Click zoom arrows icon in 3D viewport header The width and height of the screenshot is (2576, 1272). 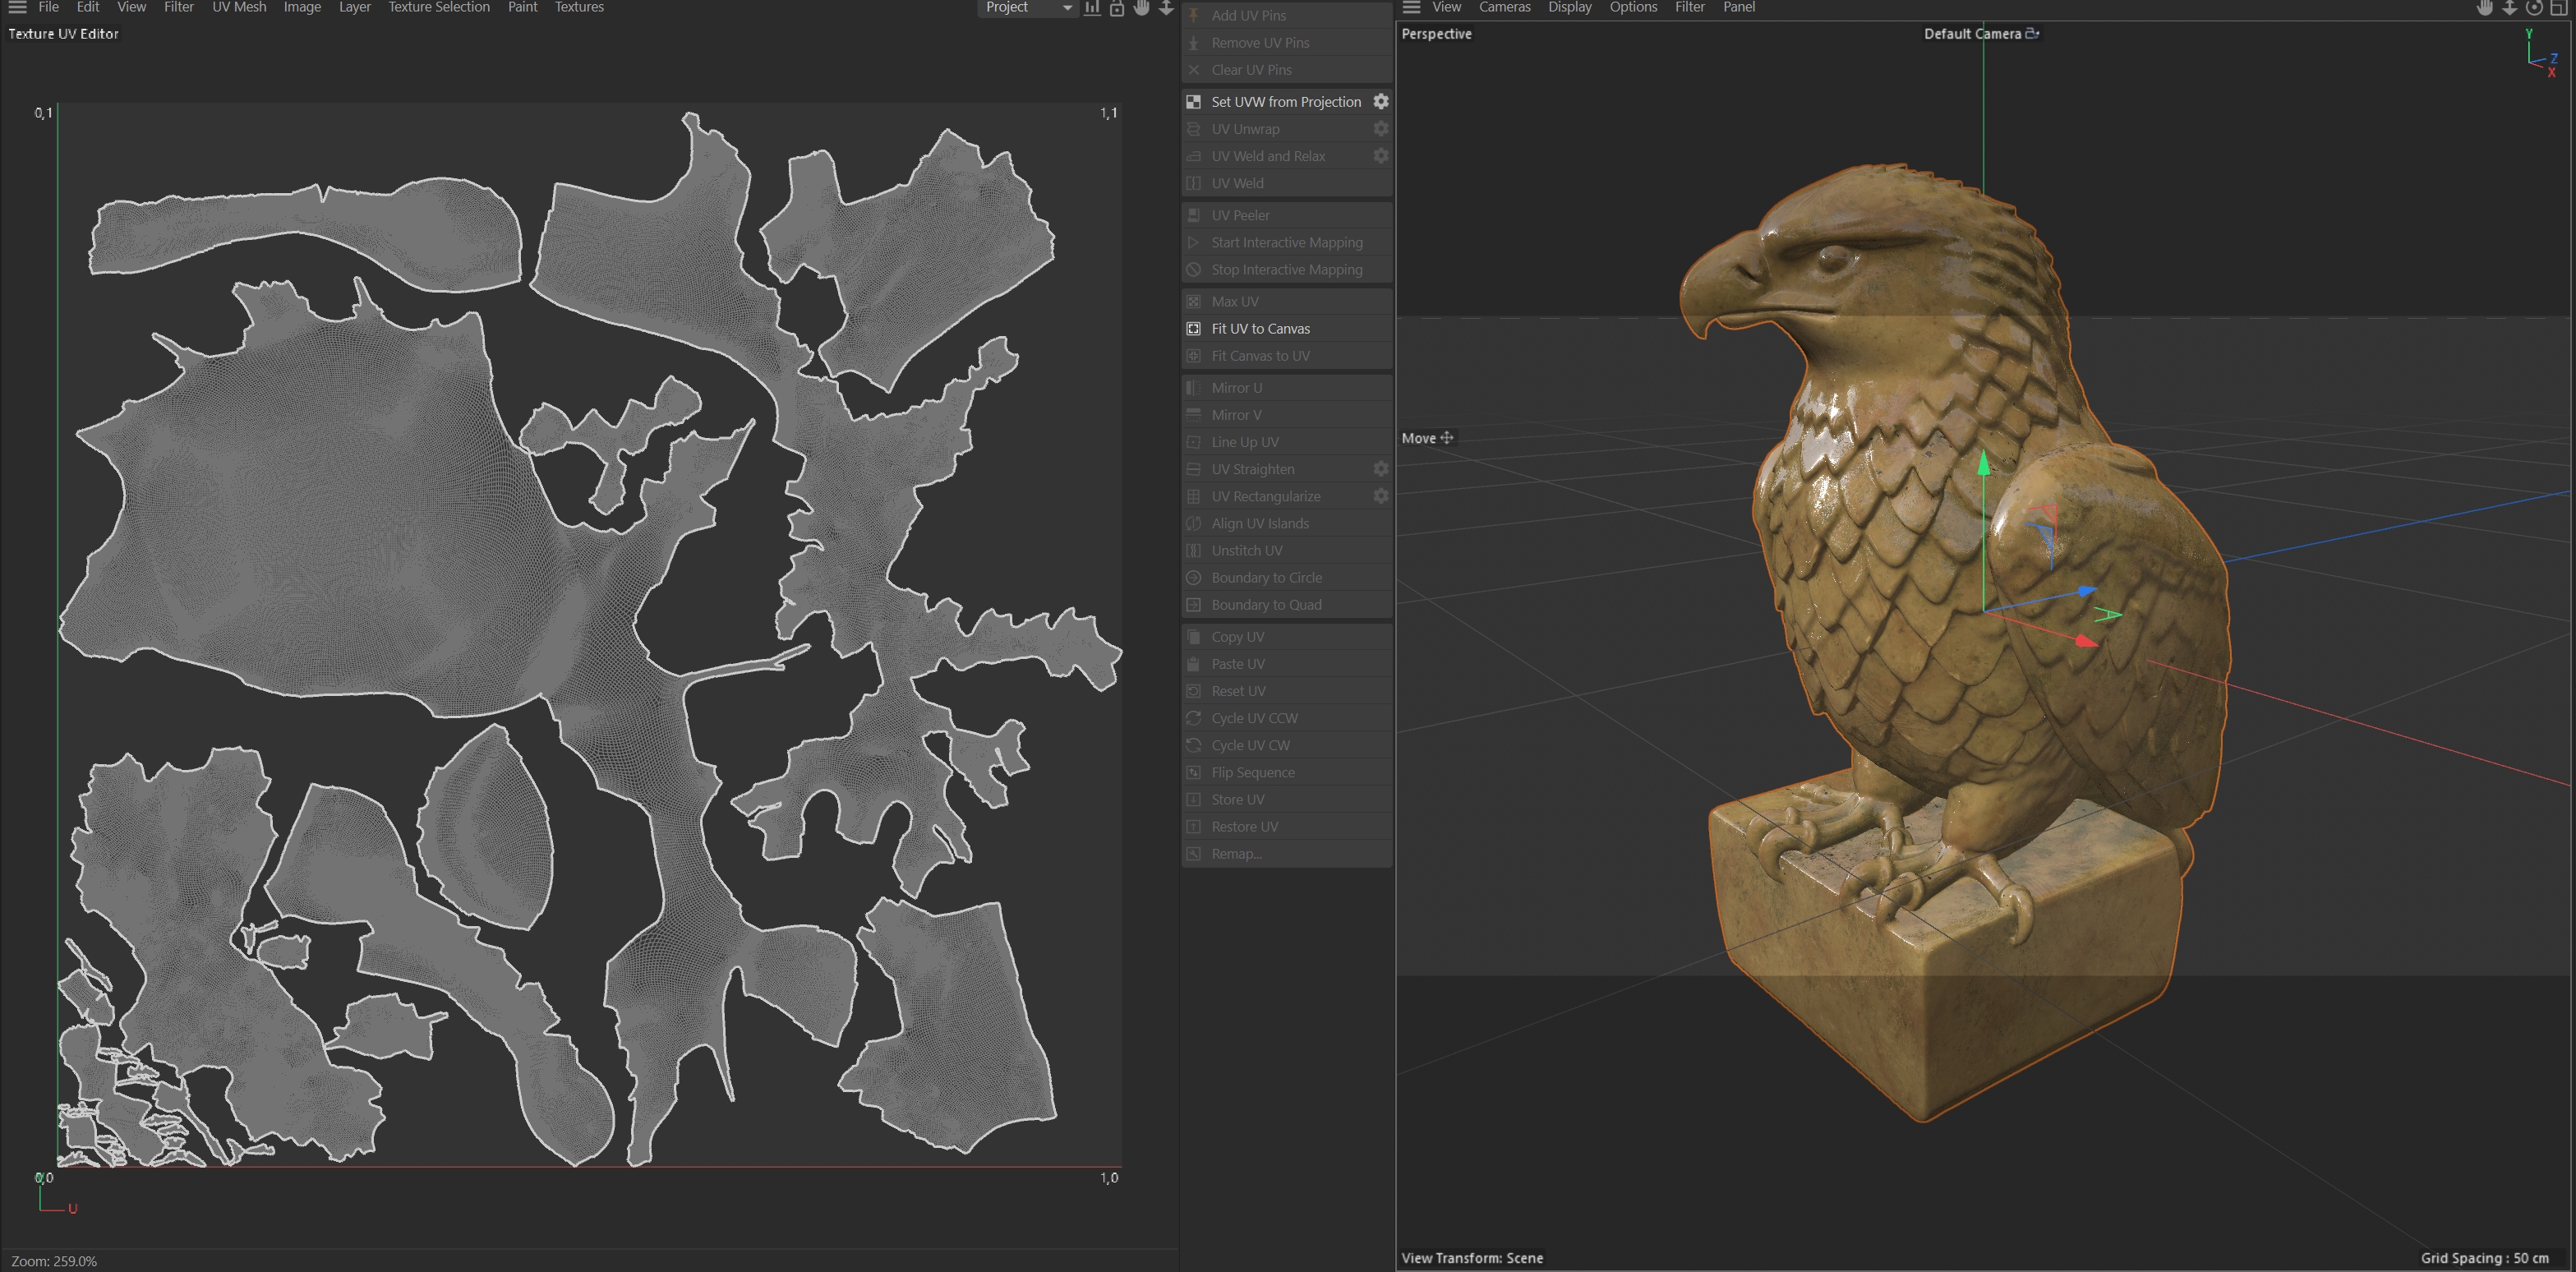[x=2509, y=8]
